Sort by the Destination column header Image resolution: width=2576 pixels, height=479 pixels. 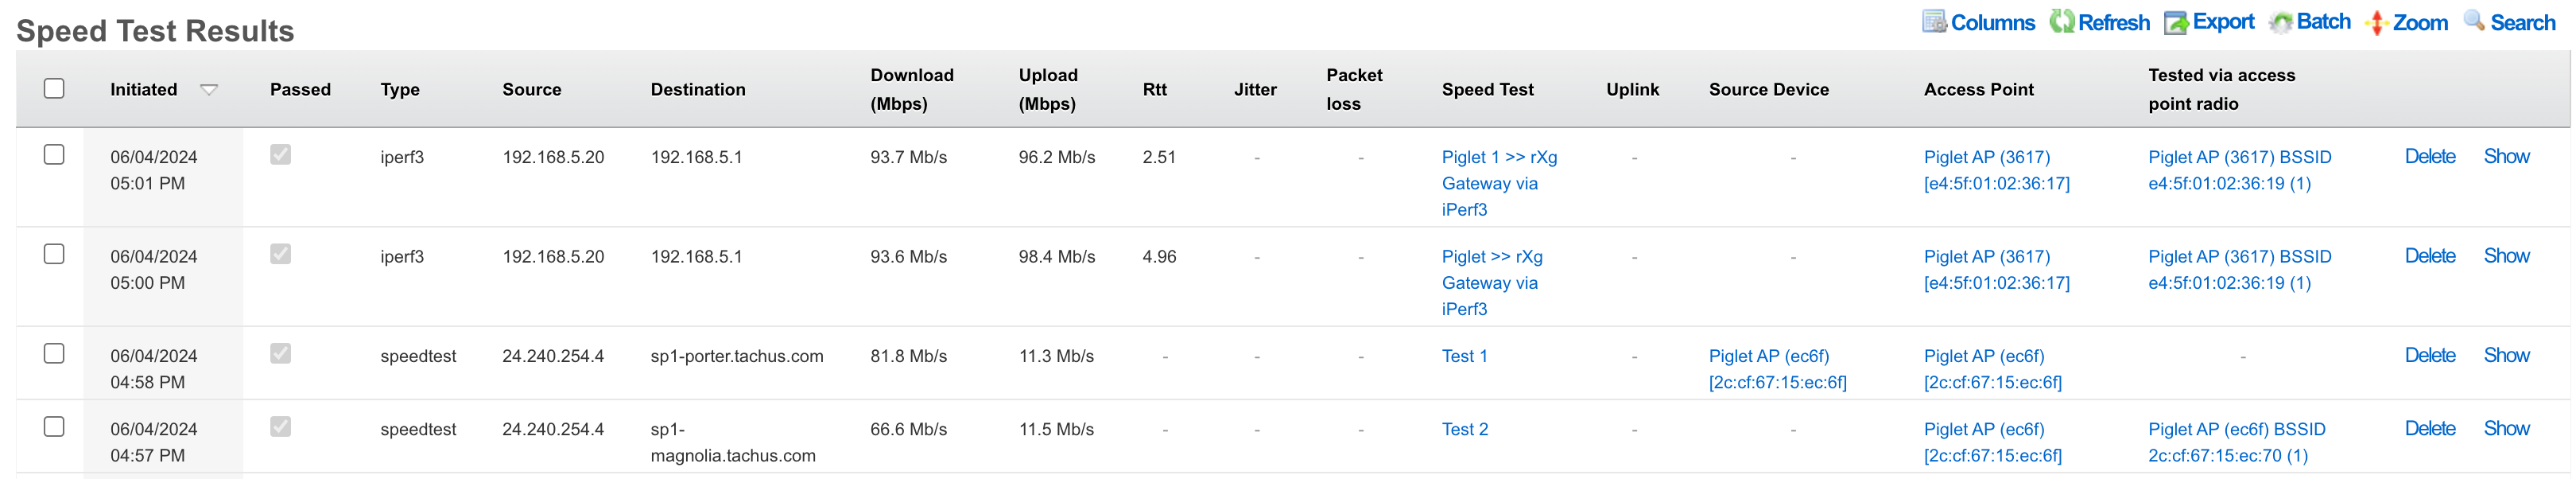pos(697,90)
